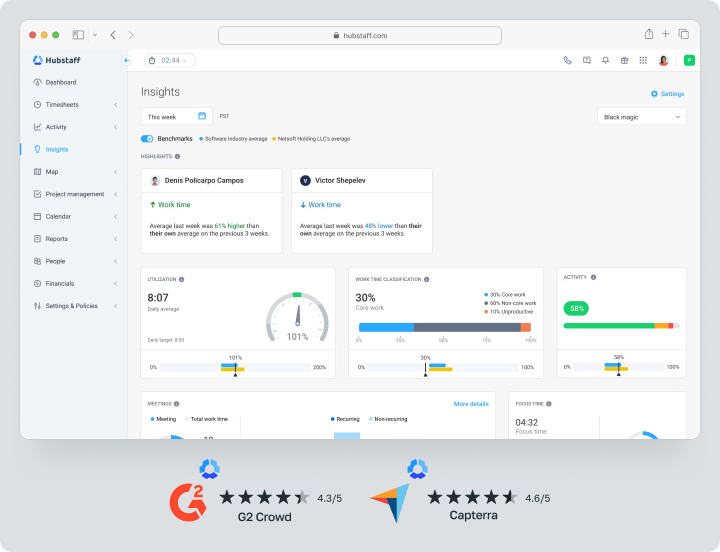Toggle the browser sidebar panel icon
The width and height of the screenshot is (720, 552).
pos(78,35)
